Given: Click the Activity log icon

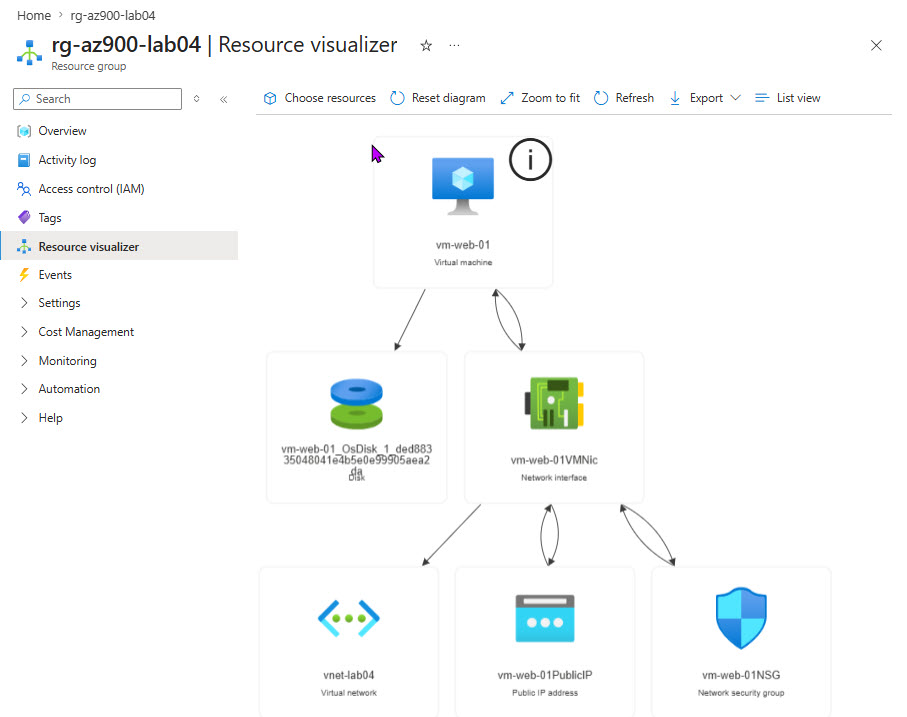Looking at the screenshot, I should click(24, 160).
